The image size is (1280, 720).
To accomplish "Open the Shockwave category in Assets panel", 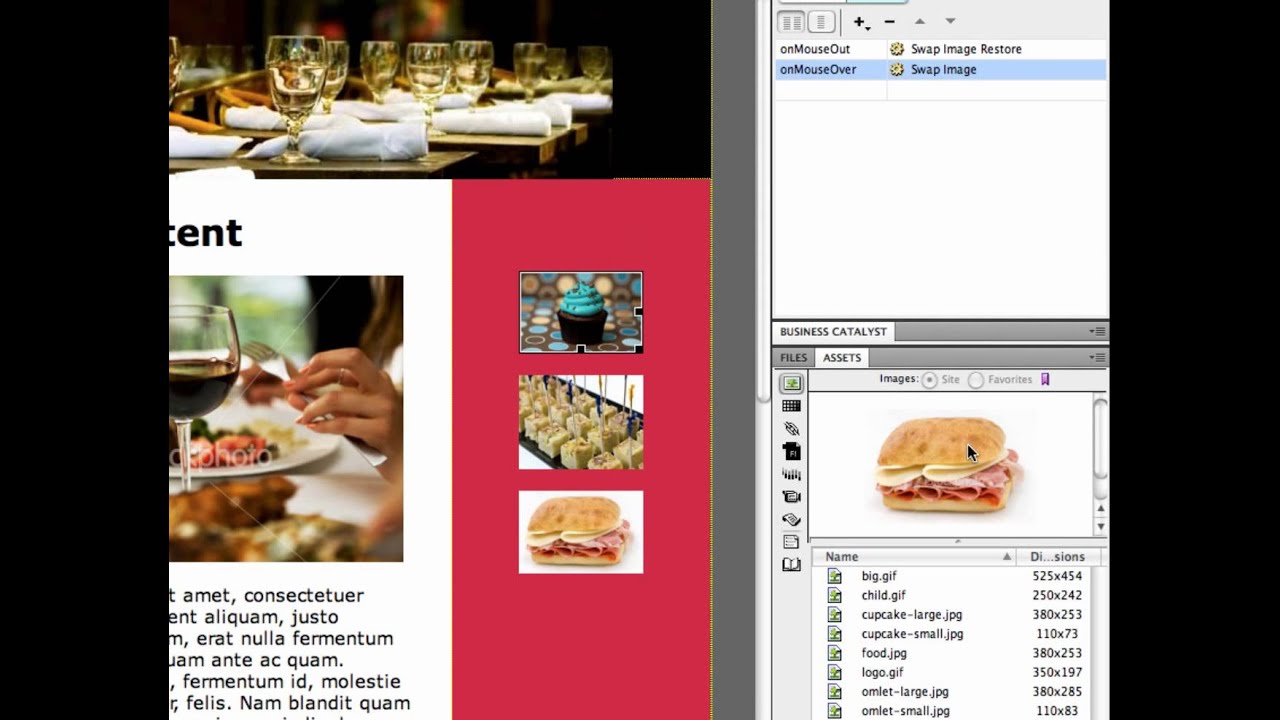I will coord(791,474).
